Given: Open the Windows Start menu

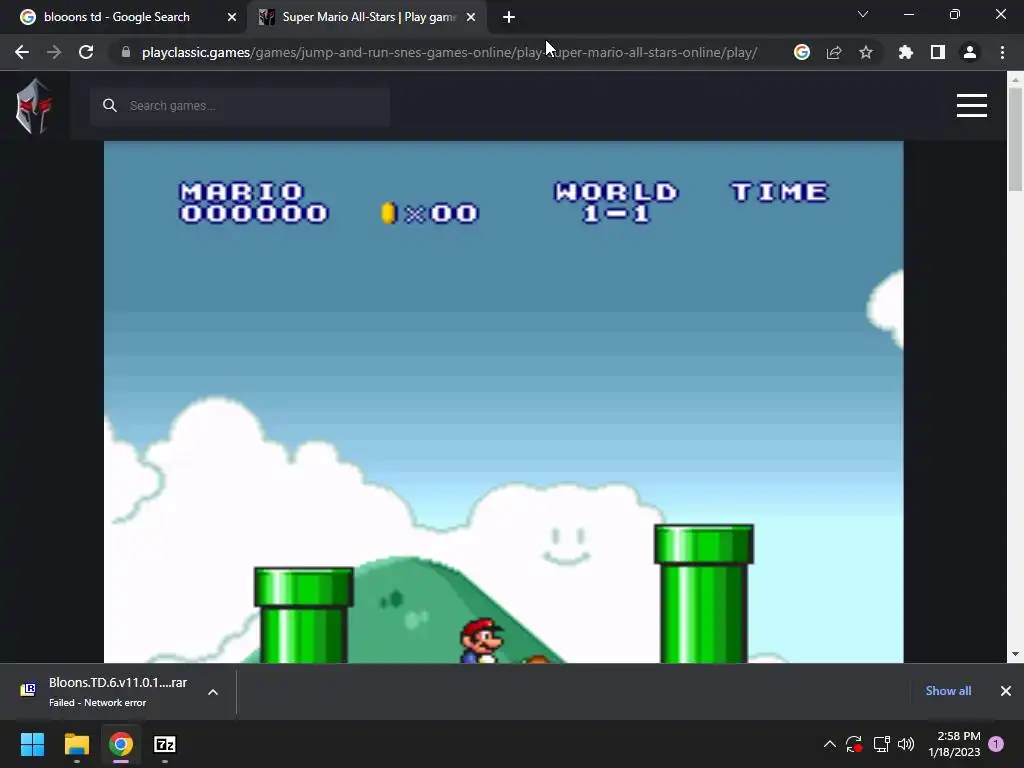Looking at the screenshot, I should [32, 744].
